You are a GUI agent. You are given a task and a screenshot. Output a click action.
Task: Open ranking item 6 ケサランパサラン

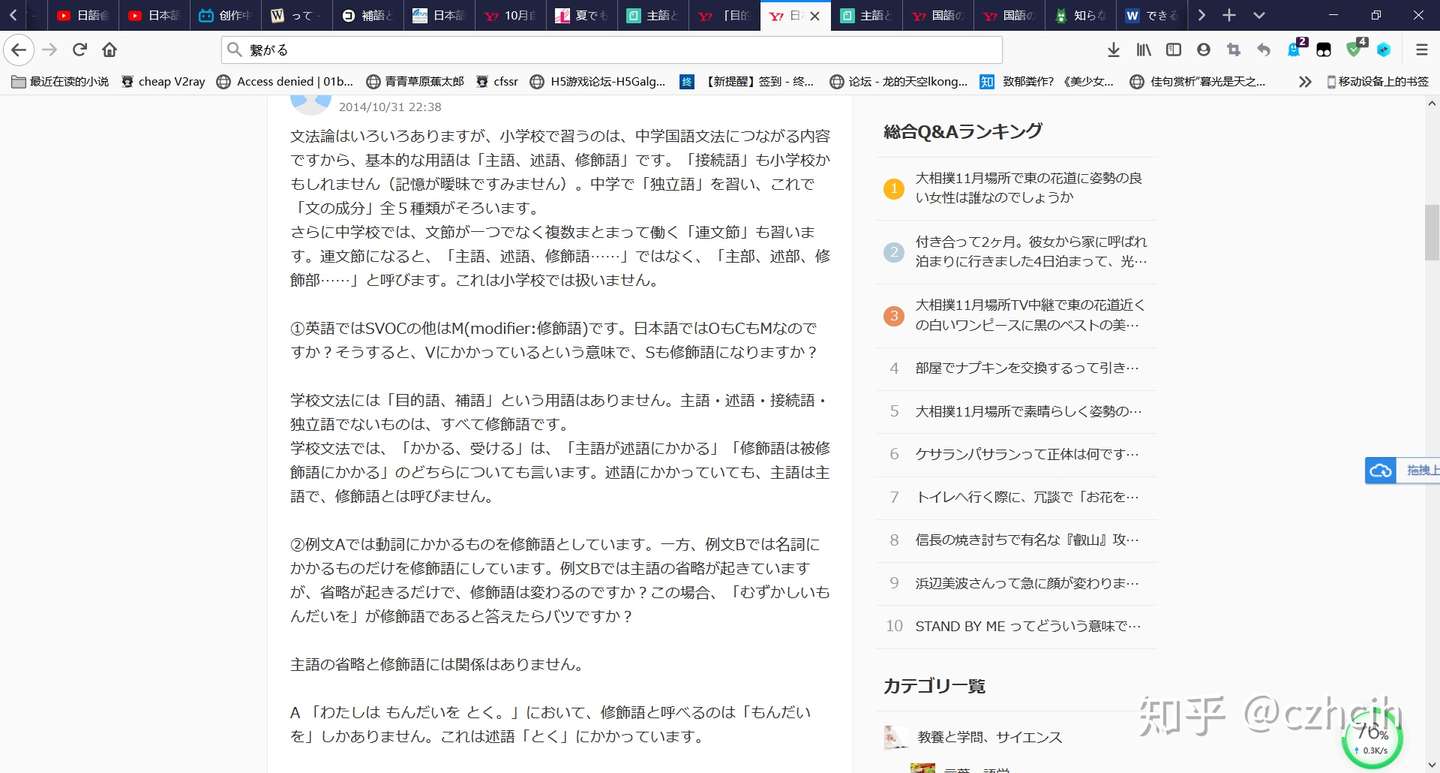tap(1017, 454)
